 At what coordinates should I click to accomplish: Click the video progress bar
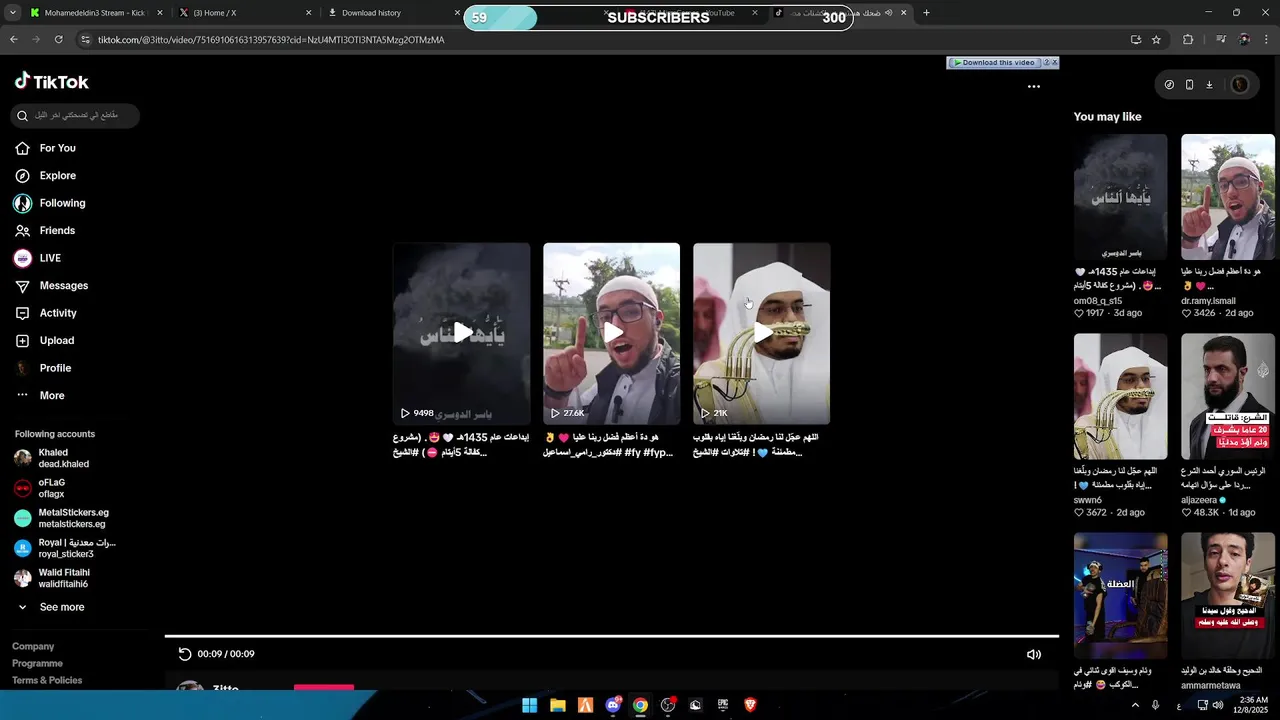point(612,636)
